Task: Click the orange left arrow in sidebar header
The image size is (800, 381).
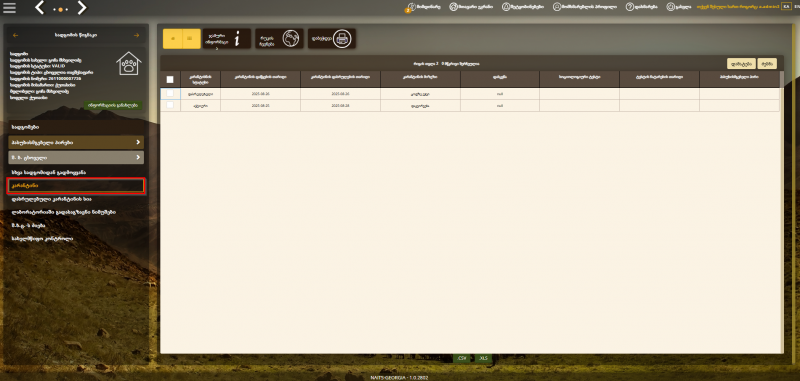Action: coord(15,35)
